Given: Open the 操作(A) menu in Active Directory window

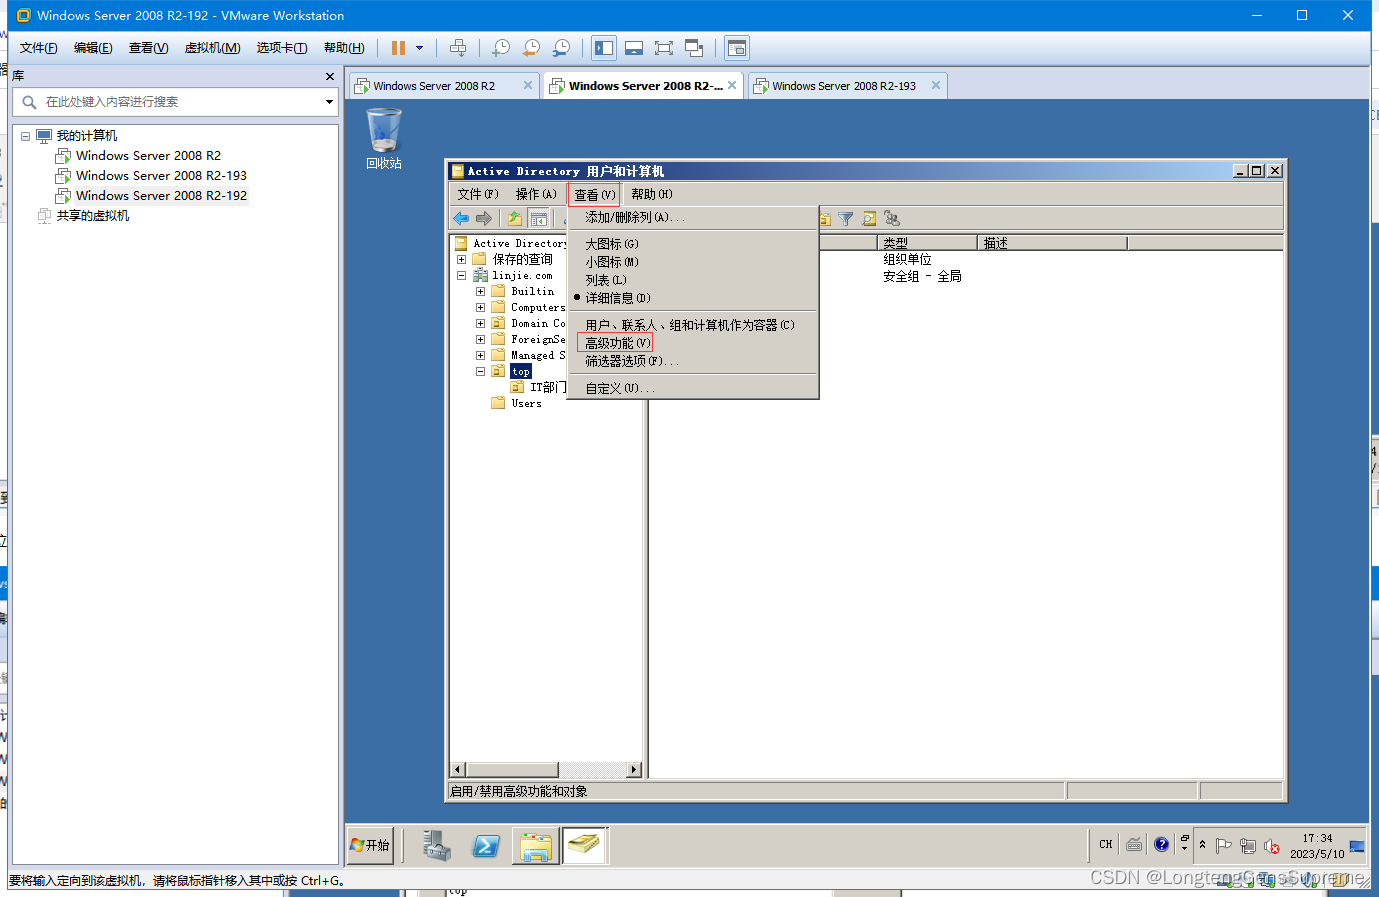Looking at the screenshot, I should coord(536,194).
